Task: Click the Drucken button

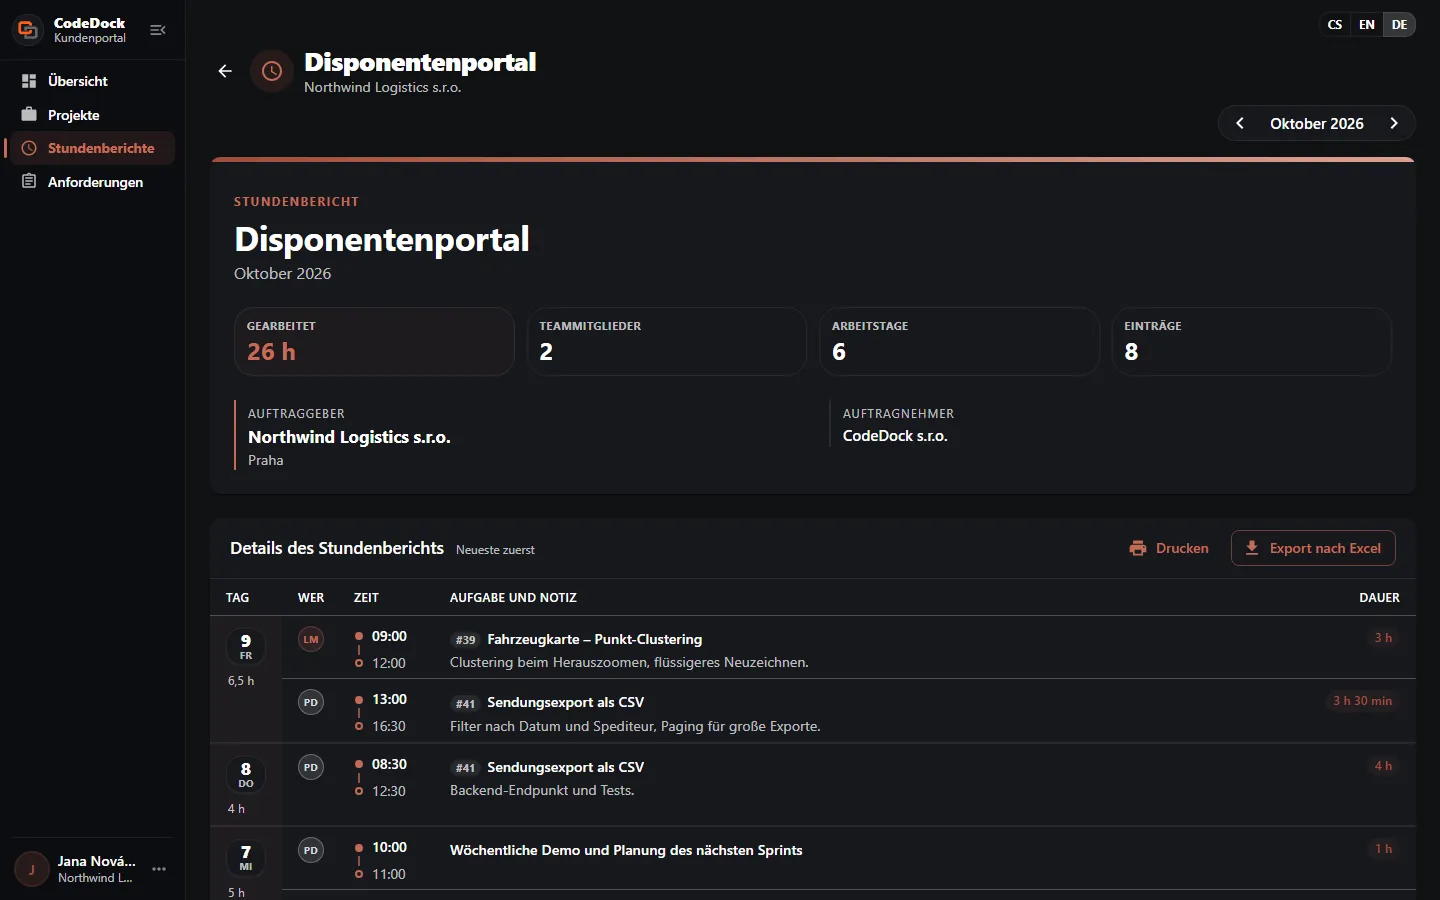Action: tap(1169, 548)
